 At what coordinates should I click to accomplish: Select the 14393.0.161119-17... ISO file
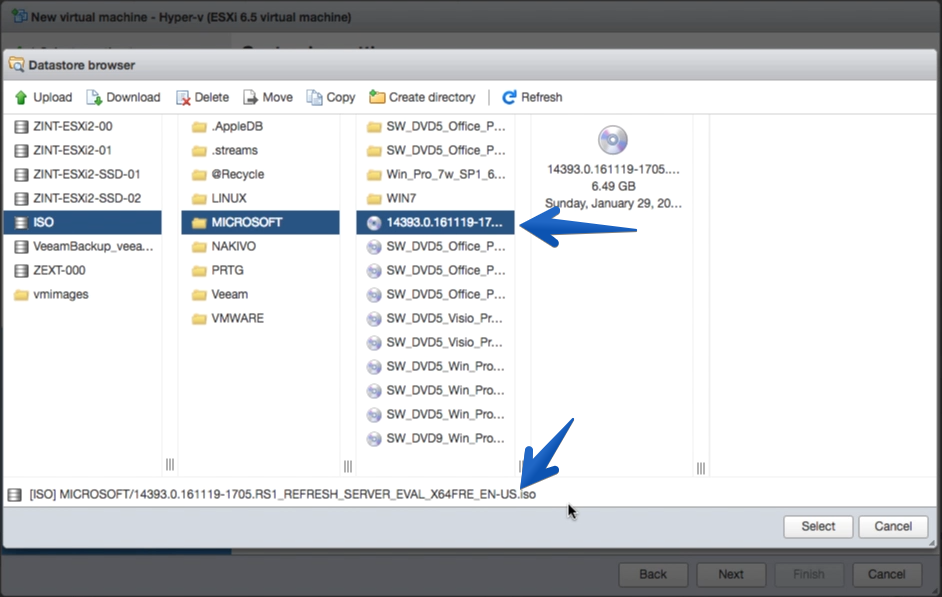(x=436, y=222)
